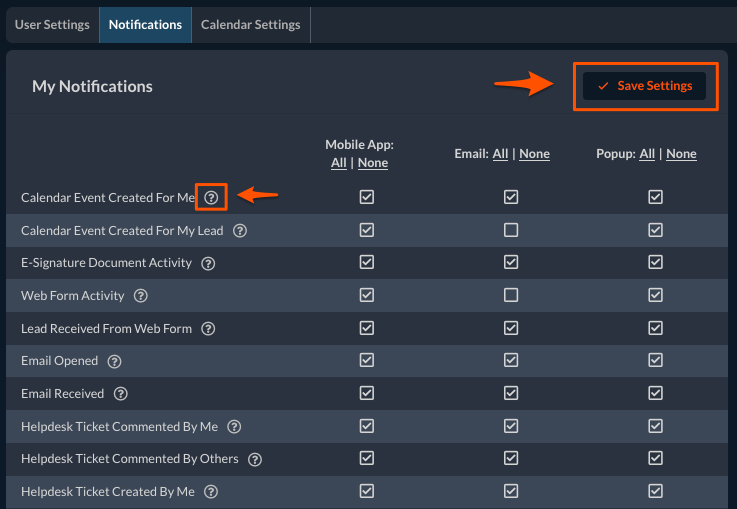Screen dimensions: 737x509
Task: Enable Email for Calendar Event Created For My Lead
Action: click(x=511, y=230)
